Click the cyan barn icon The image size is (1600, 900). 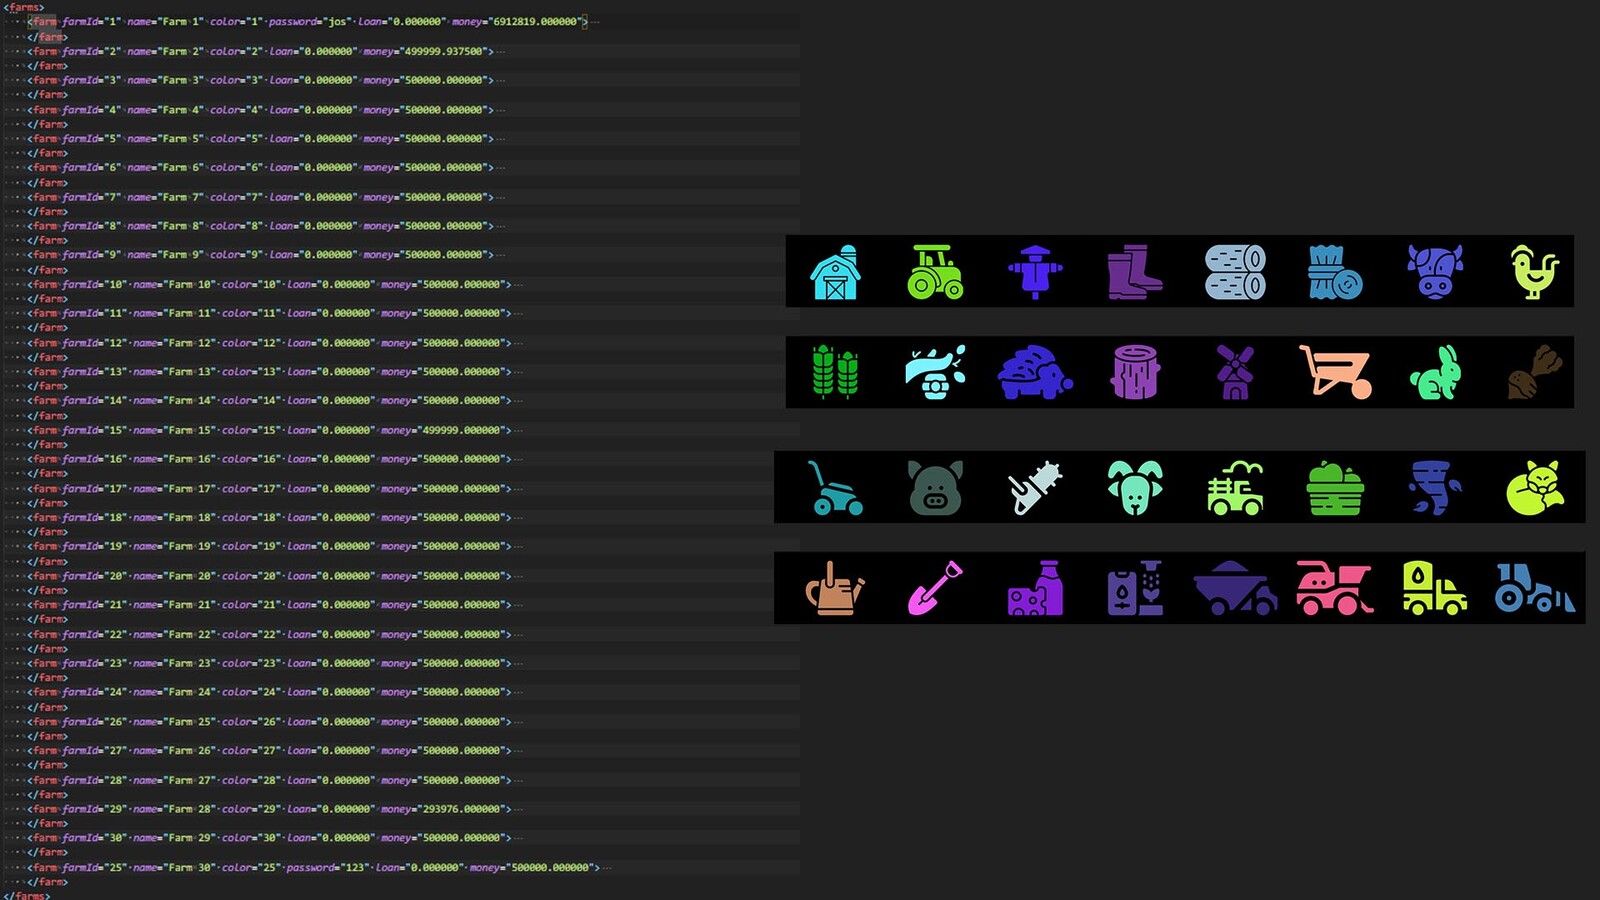point(835,272)
